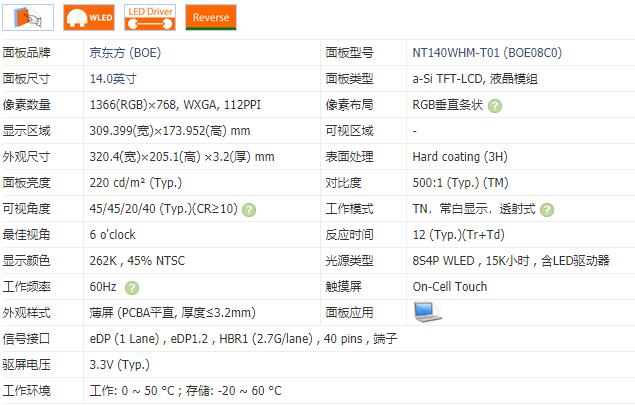The width and height of the screenshot is (635, 405).
Task: Select the 可视区域 label
Action: tap(349, 131)
